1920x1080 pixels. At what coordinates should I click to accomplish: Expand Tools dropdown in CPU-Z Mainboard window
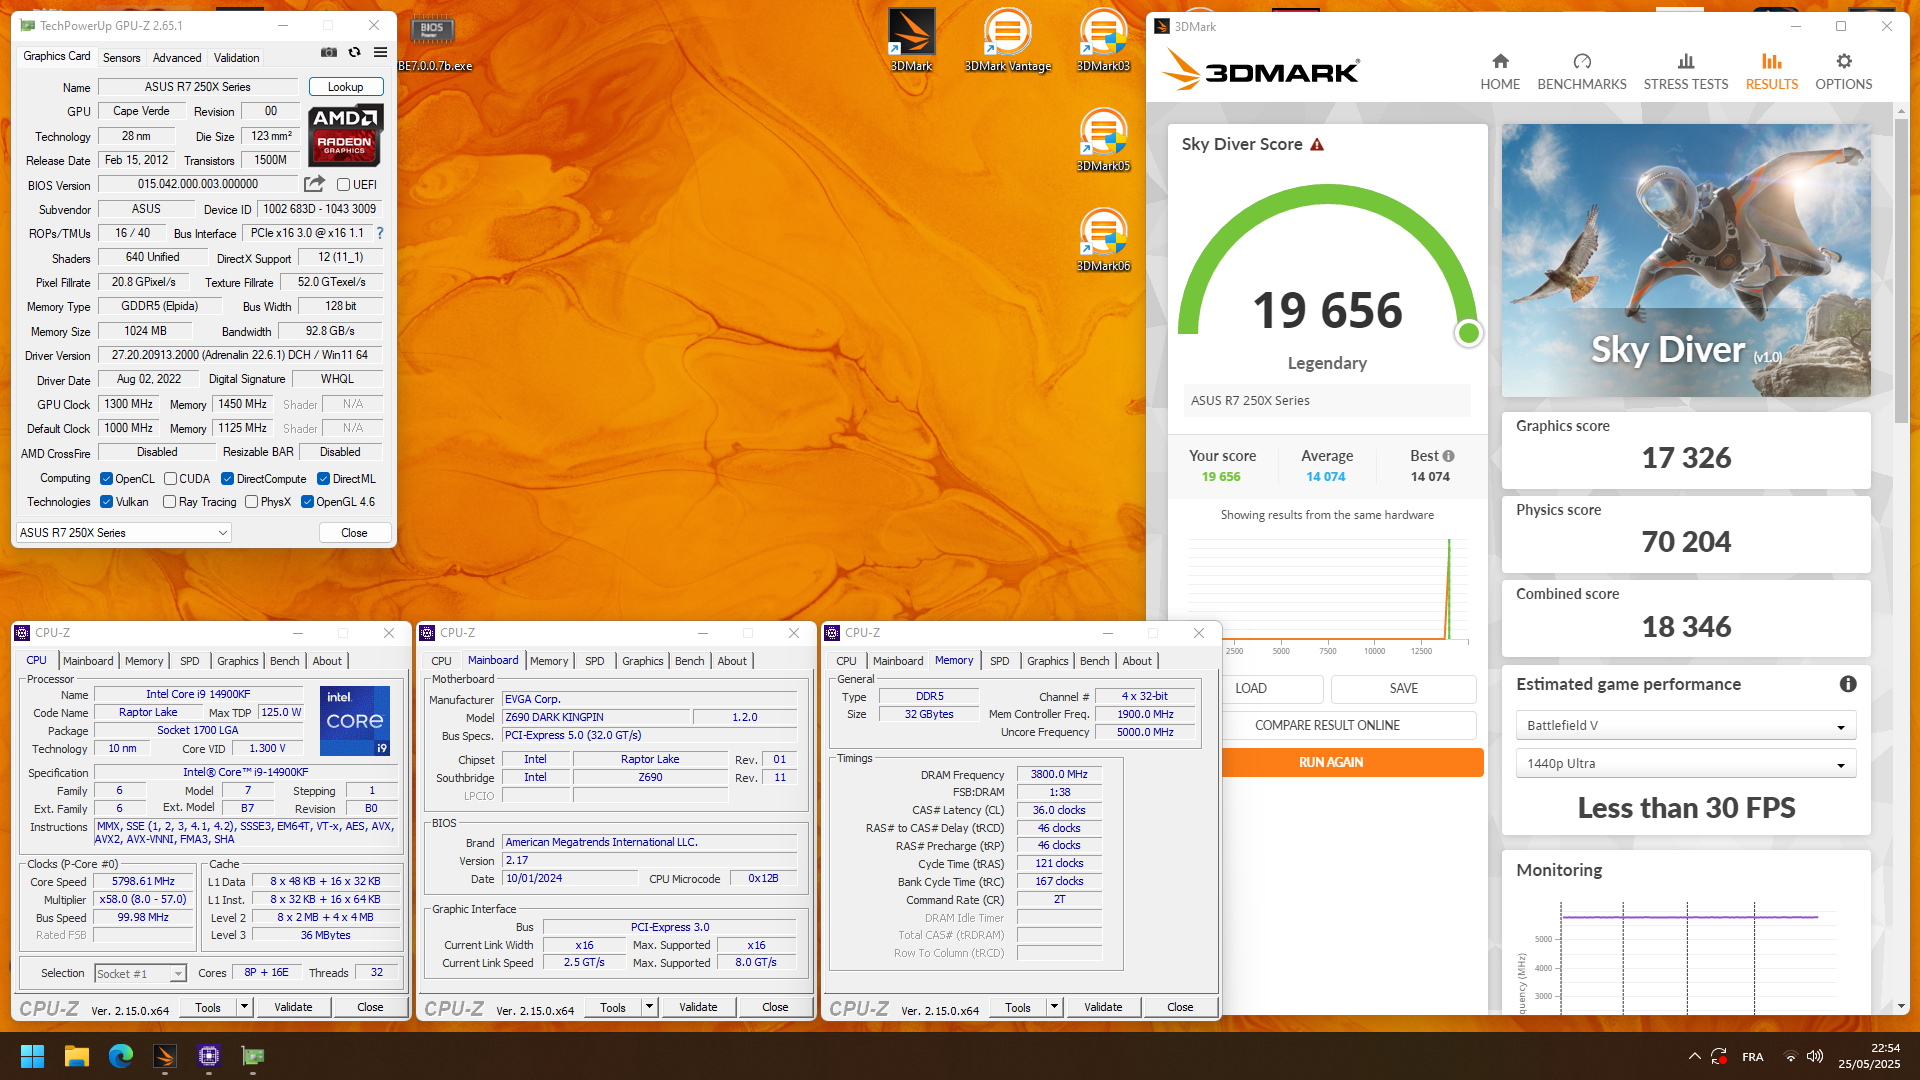coord(649,1007)
